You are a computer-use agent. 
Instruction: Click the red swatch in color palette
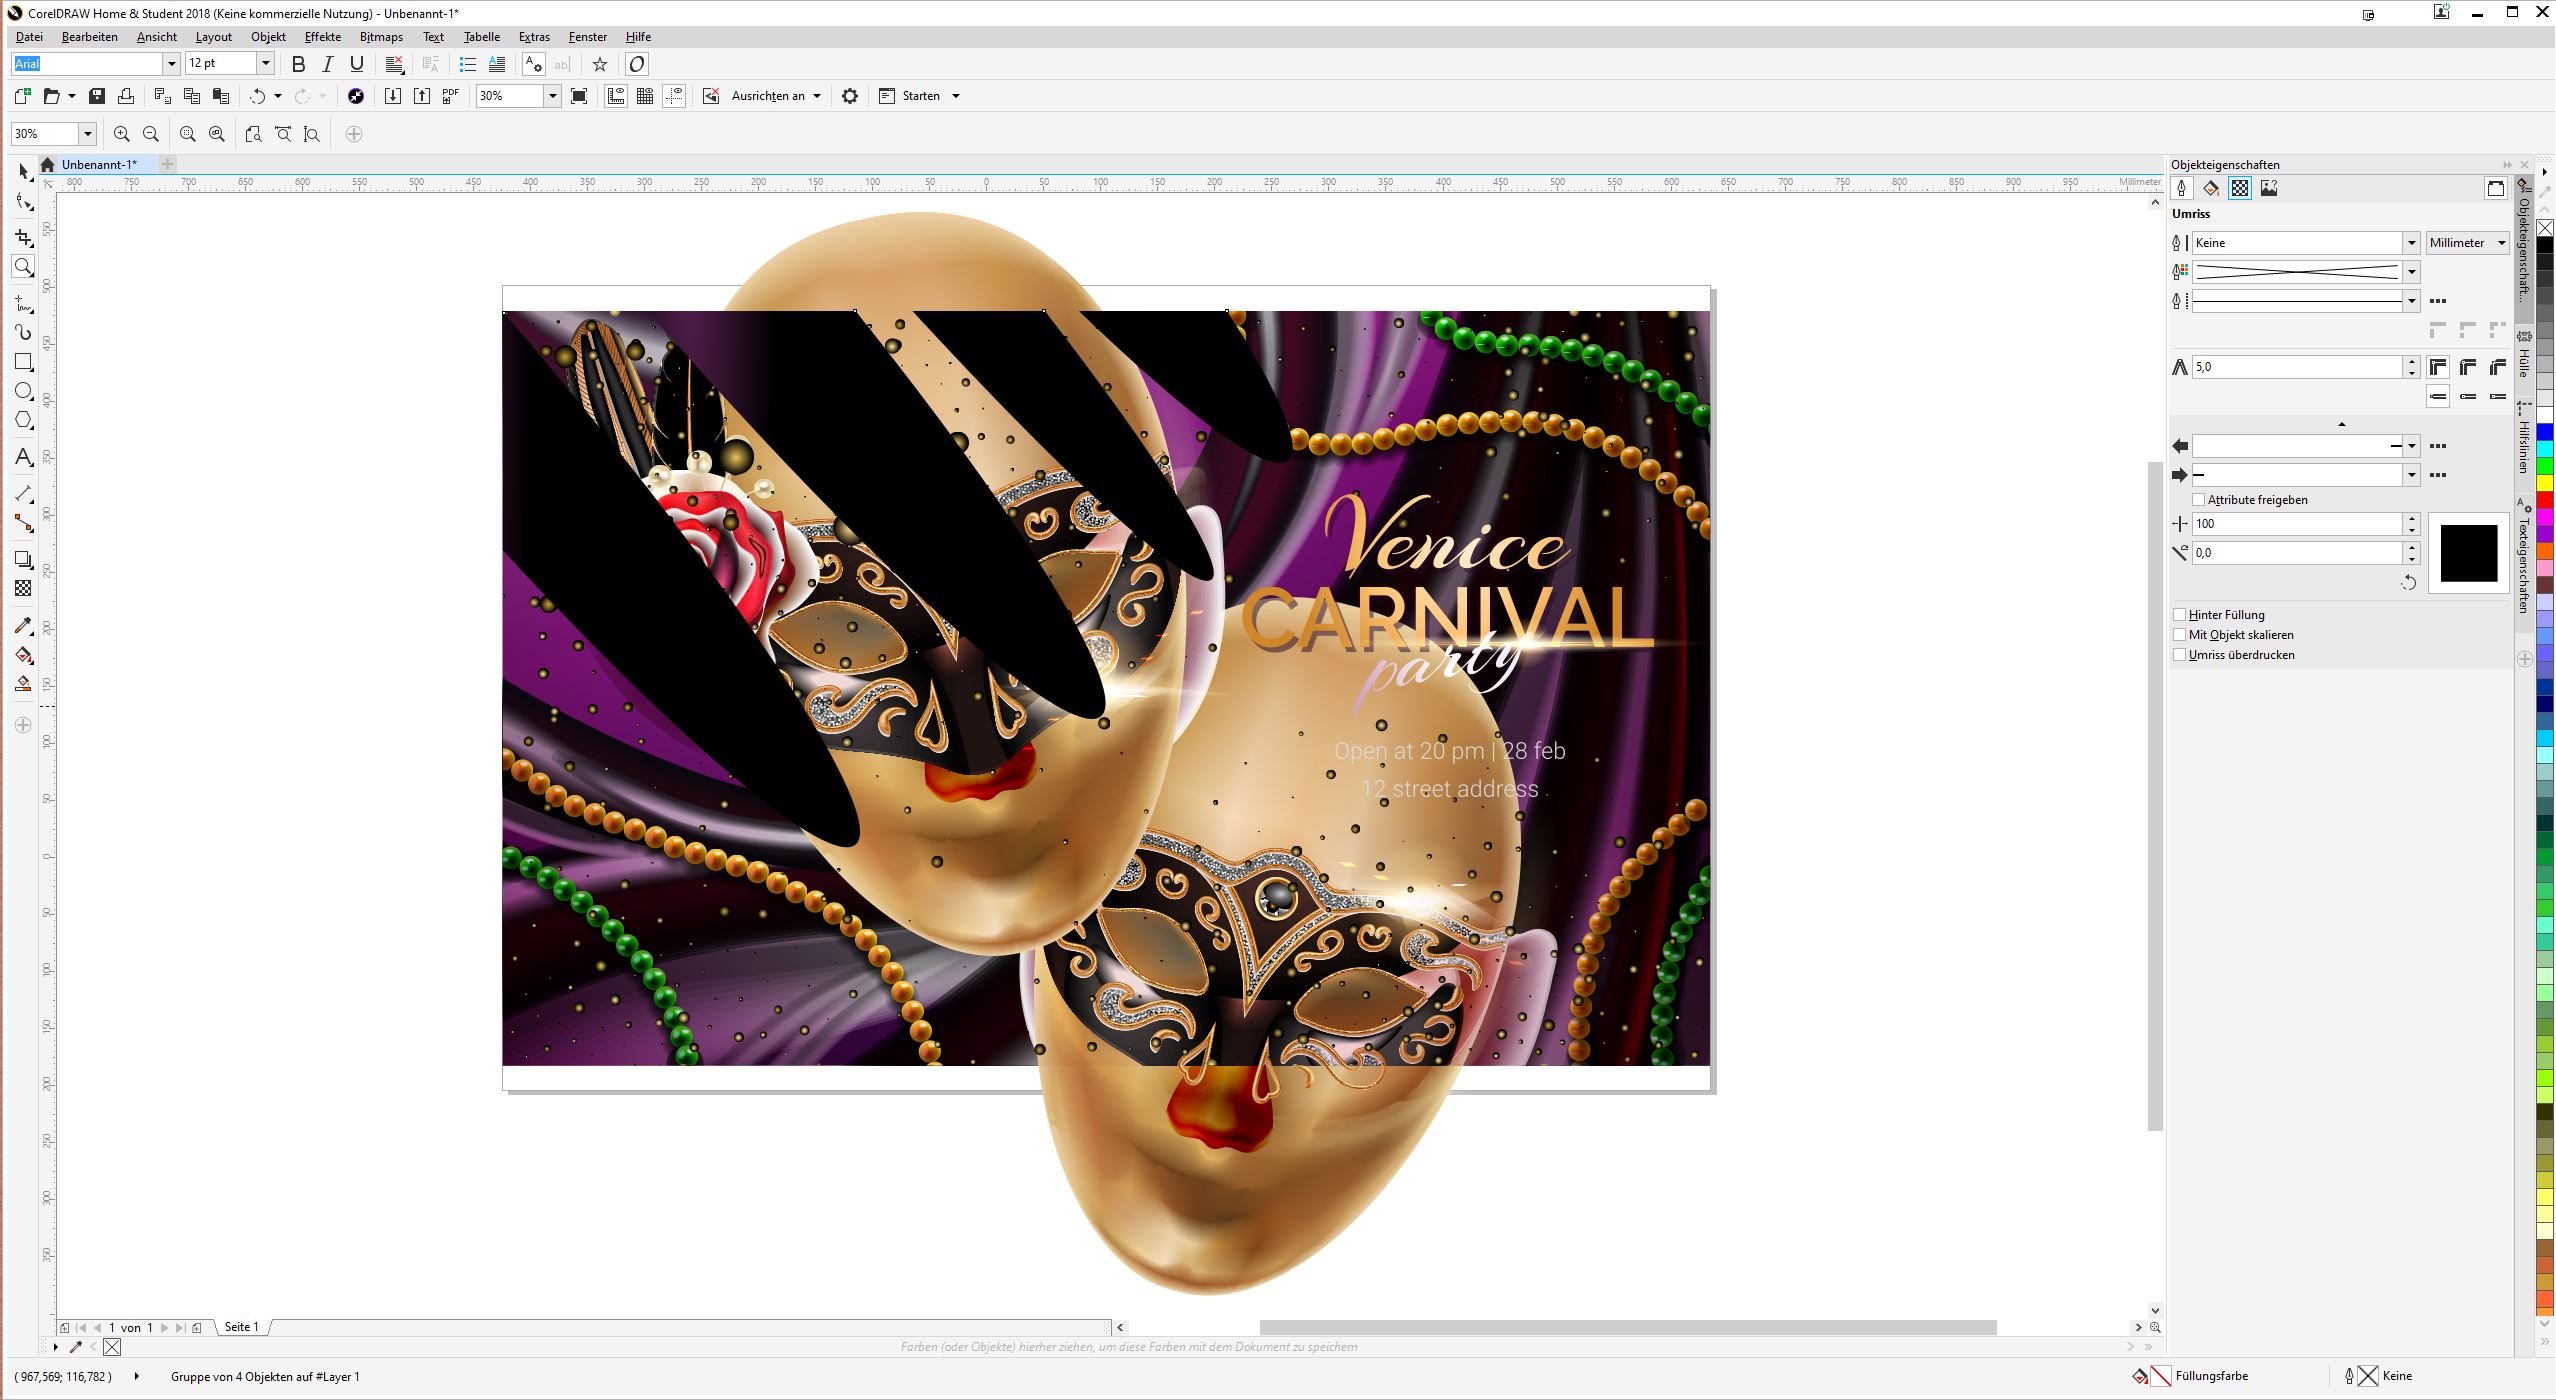click(2545, 499)
